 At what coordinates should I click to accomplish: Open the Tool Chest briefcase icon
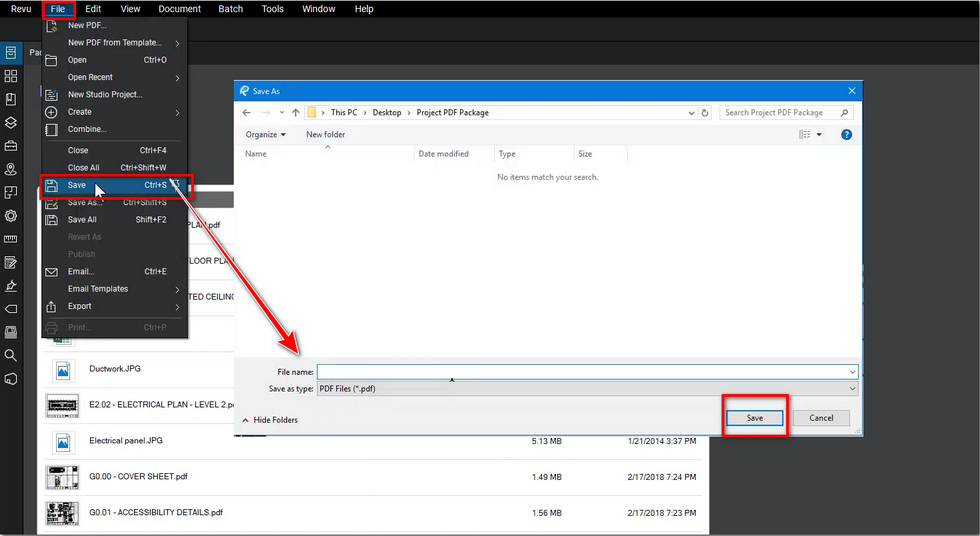11,146
